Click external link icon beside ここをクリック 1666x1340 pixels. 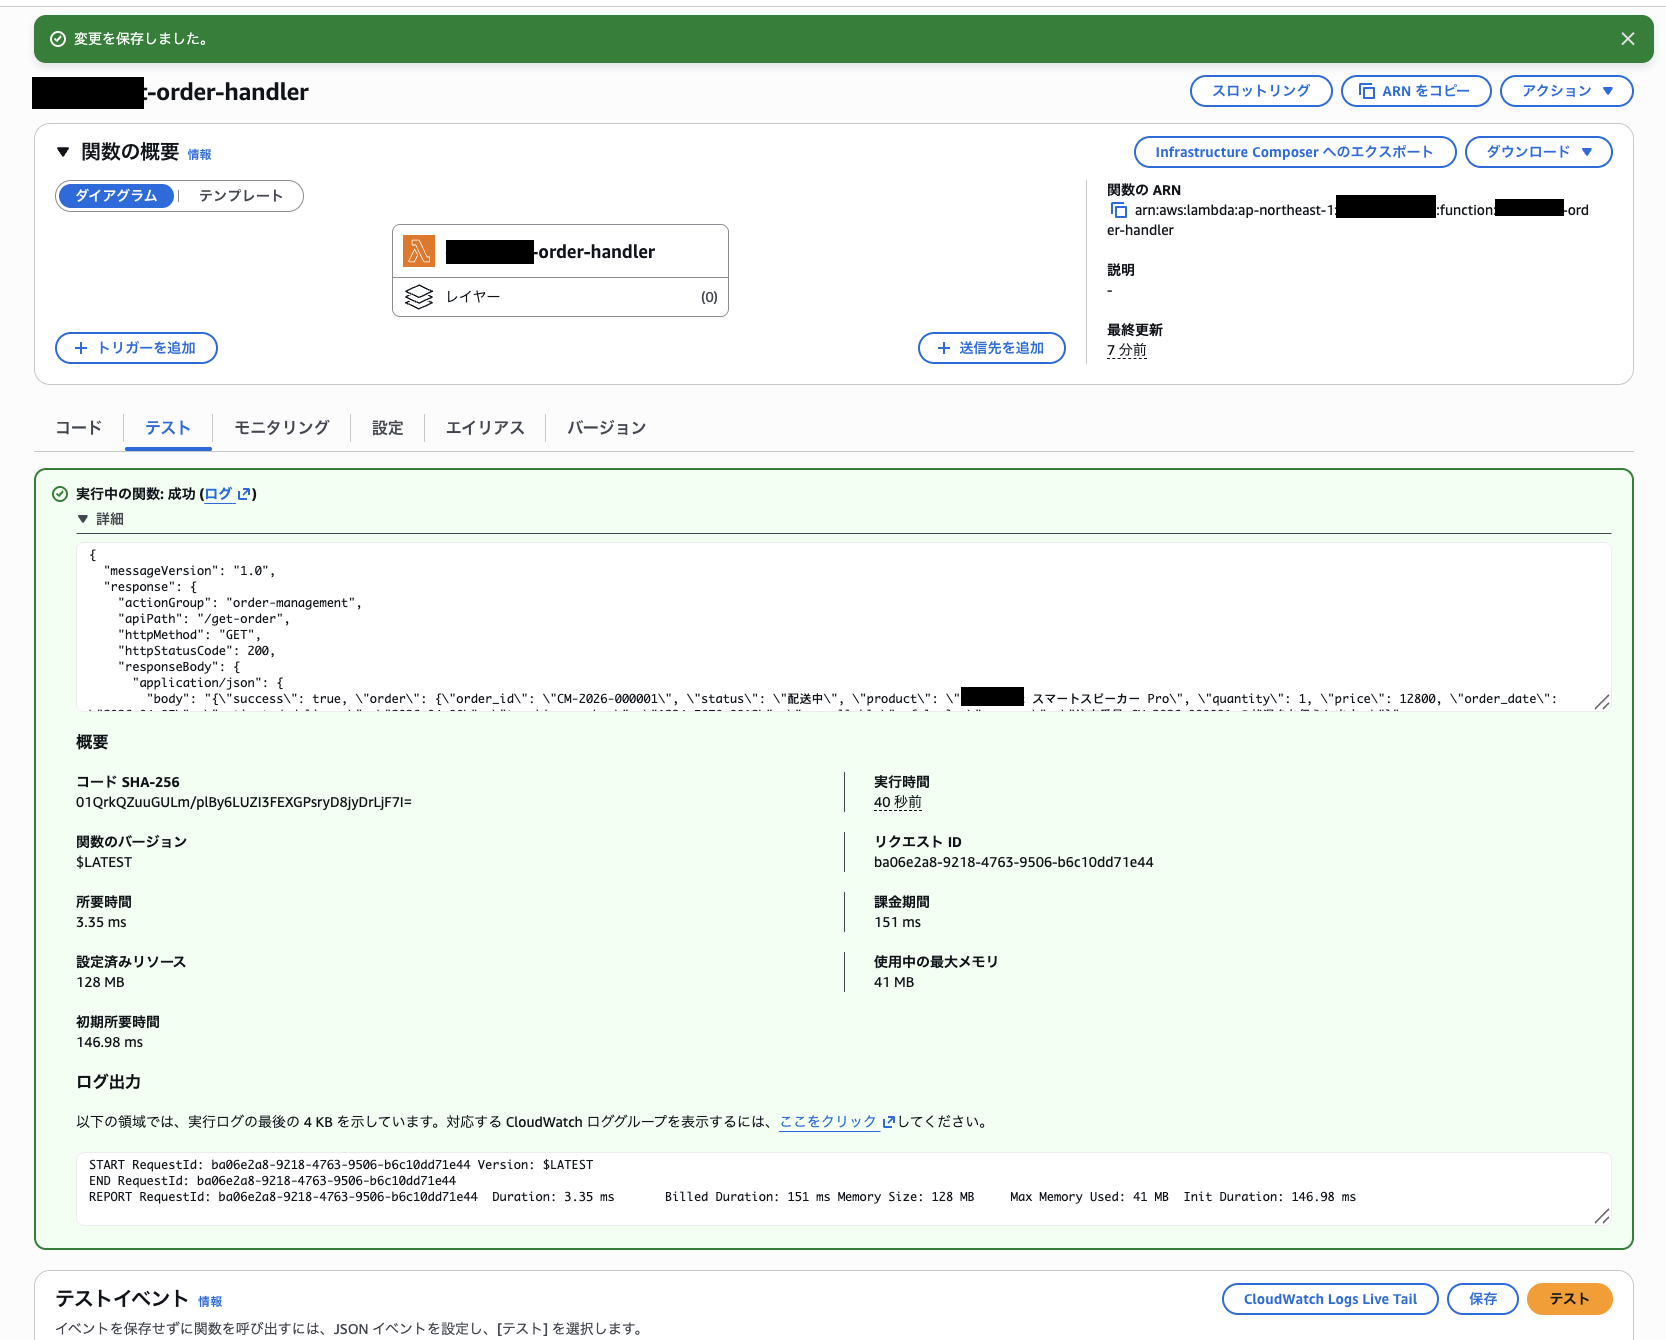888,1122
